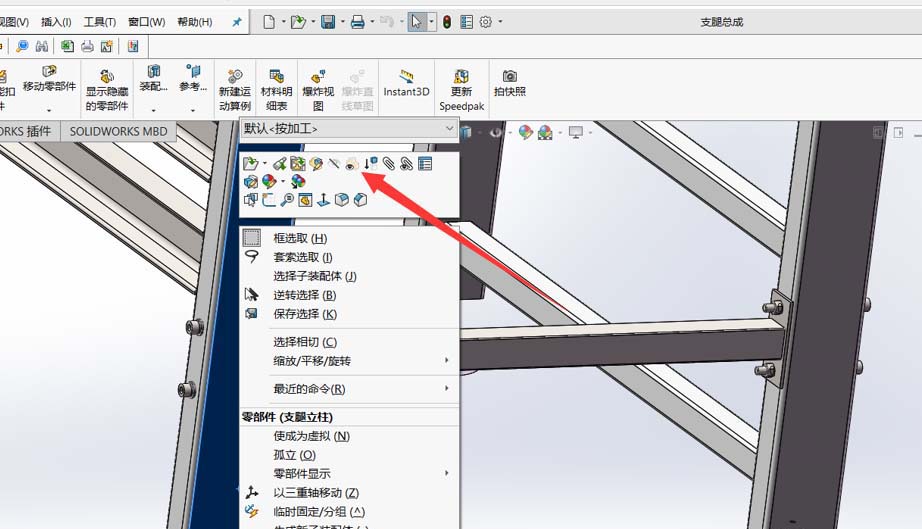Expand the 装配... dropdown in ribbon
Screen dimensions: 922x529
pos(153,110)
